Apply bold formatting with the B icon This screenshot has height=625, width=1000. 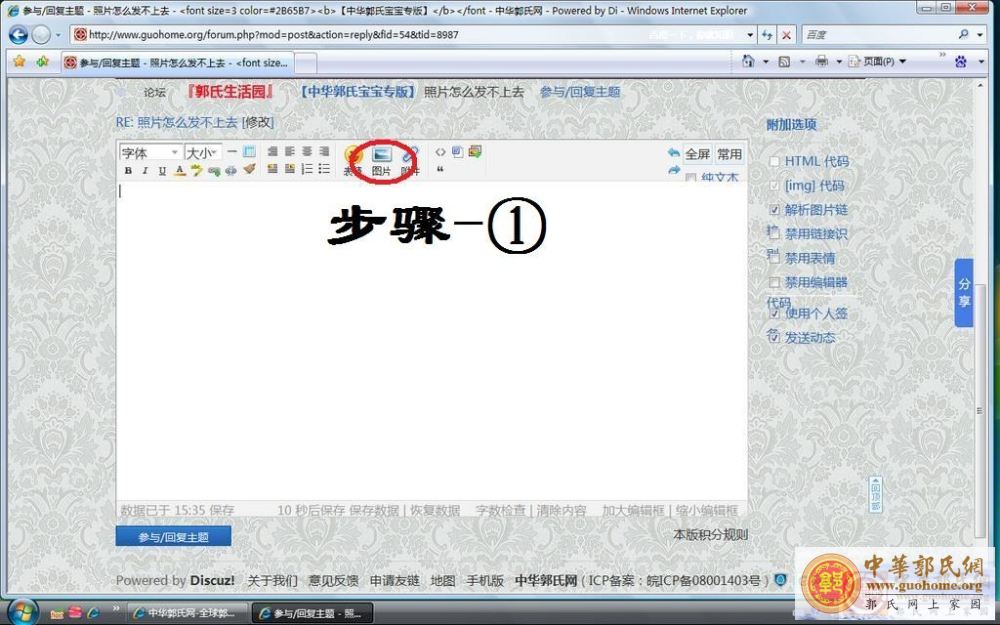[x=128, y=170]
